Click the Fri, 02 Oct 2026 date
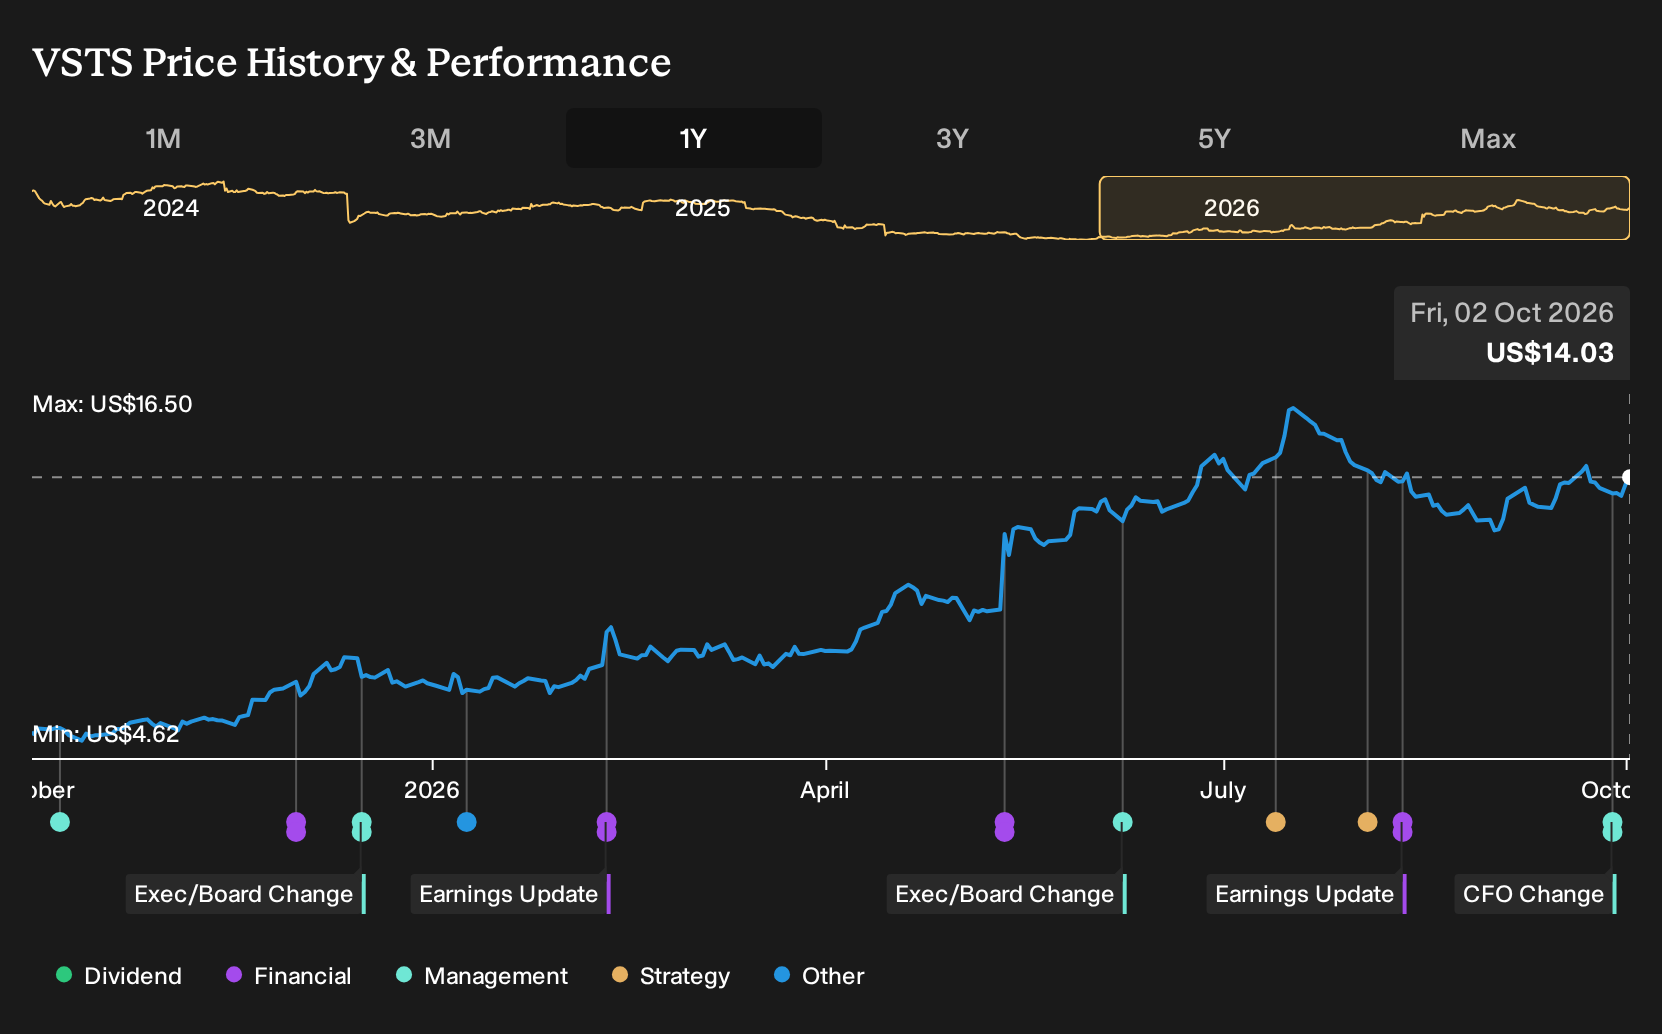 point(1511,313)
